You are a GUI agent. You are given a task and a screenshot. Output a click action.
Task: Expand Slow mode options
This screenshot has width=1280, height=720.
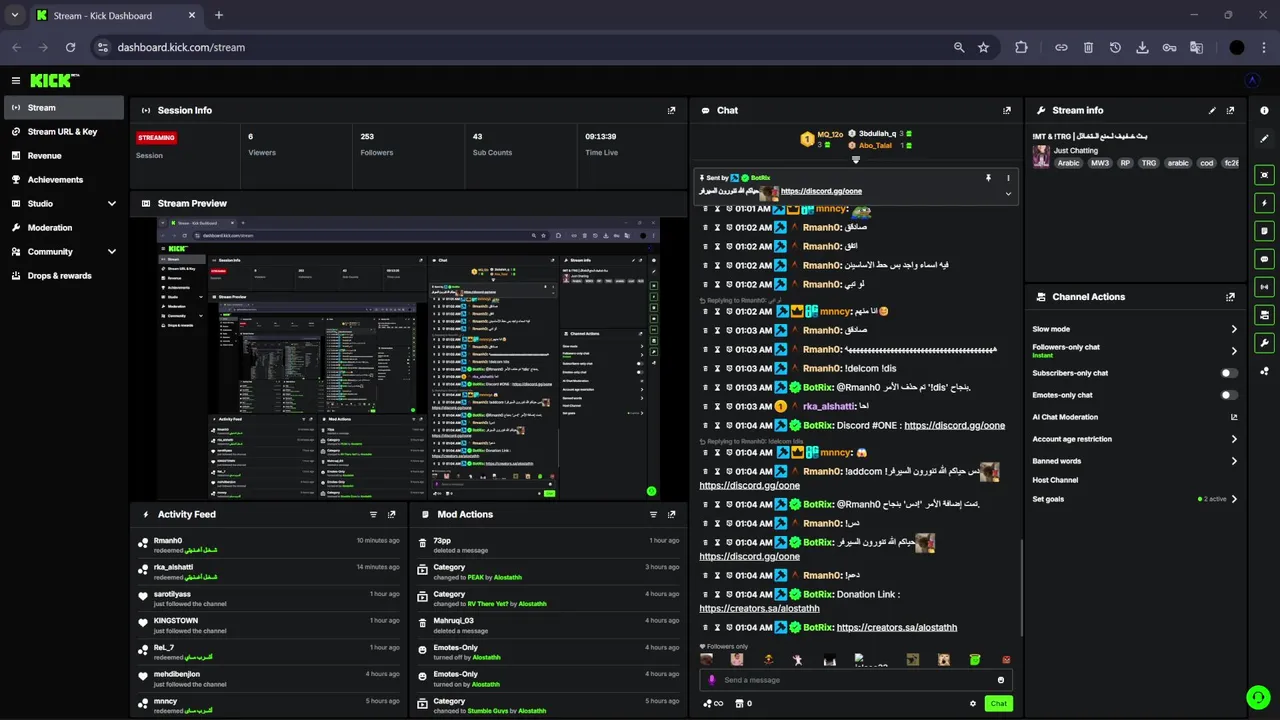click(x=1234, y=329)
